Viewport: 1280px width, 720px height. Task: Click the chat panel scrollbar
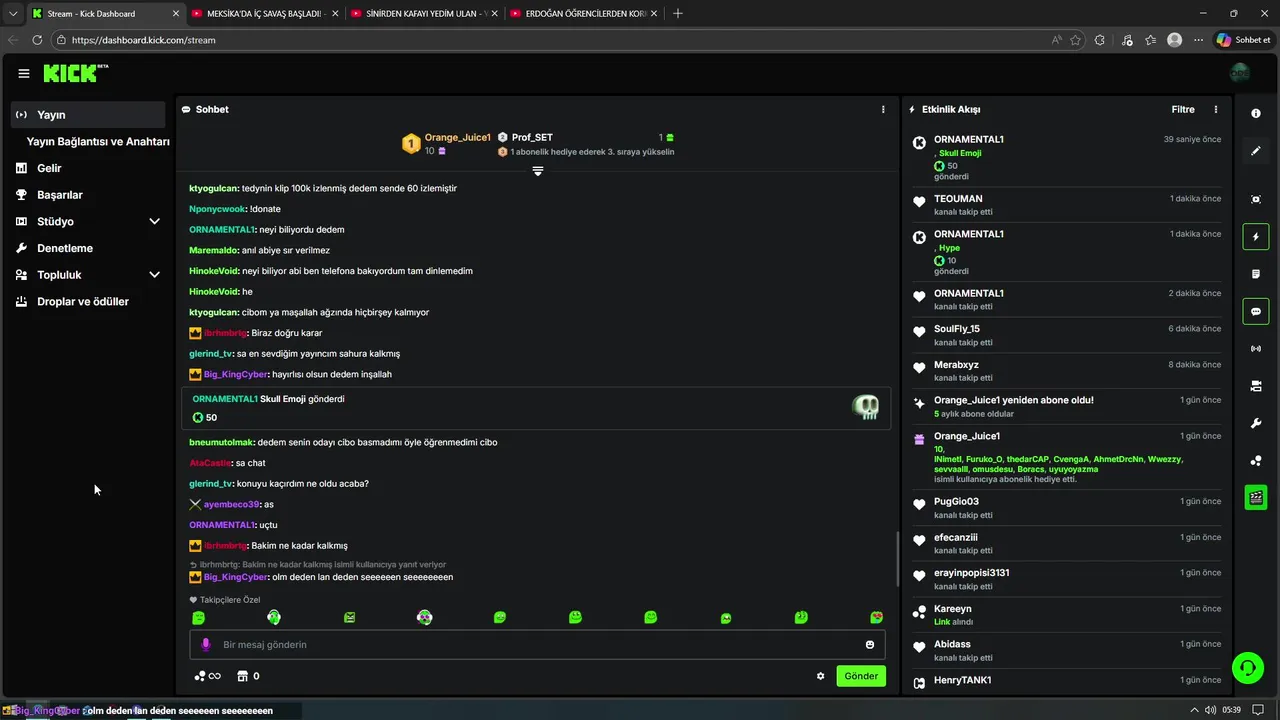897,559
